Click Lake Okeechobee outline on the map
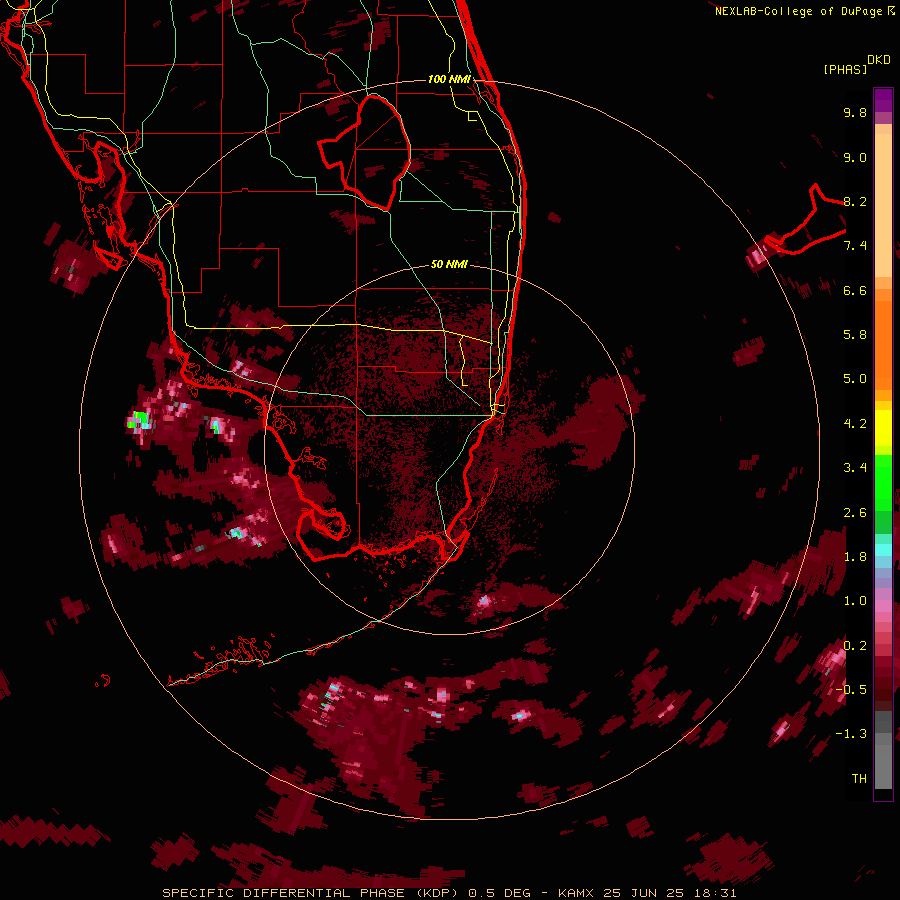The height and width of the screenshot is (900, 900). tap(365, 152)
